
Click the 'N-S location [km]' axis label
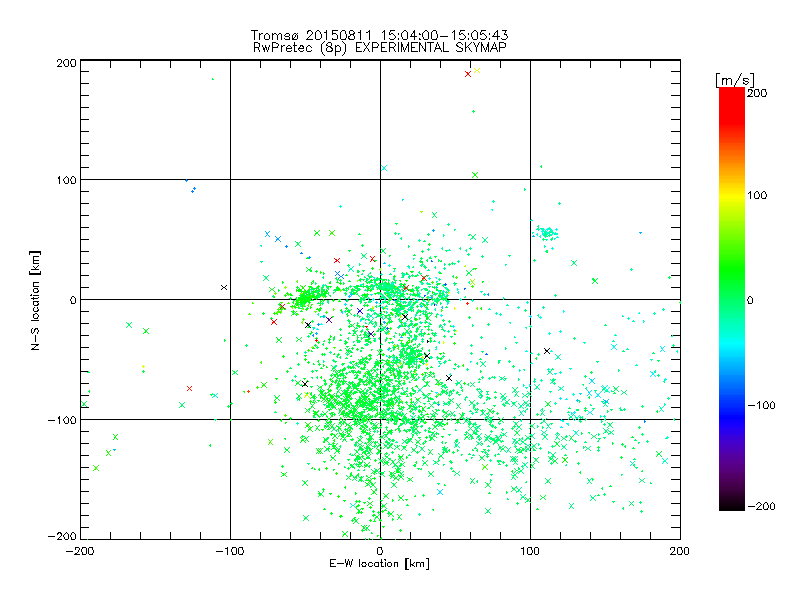pyautogui.click(x=35, y=301)
